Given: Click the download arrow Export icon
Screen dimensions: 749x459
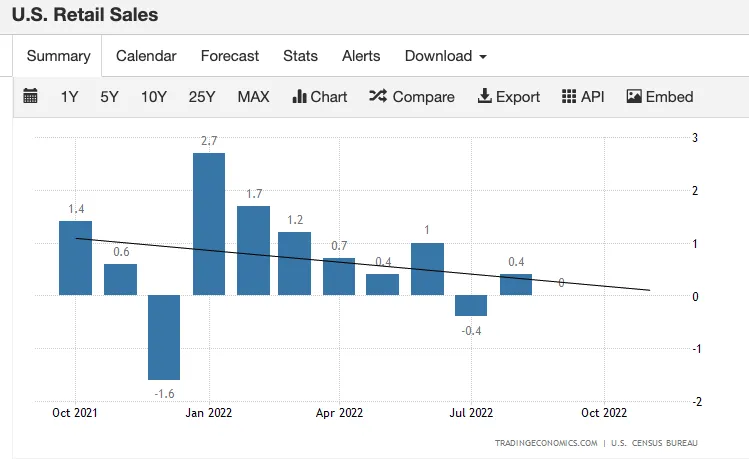Looking at the screenshot, I should click(x=484, y=96).
